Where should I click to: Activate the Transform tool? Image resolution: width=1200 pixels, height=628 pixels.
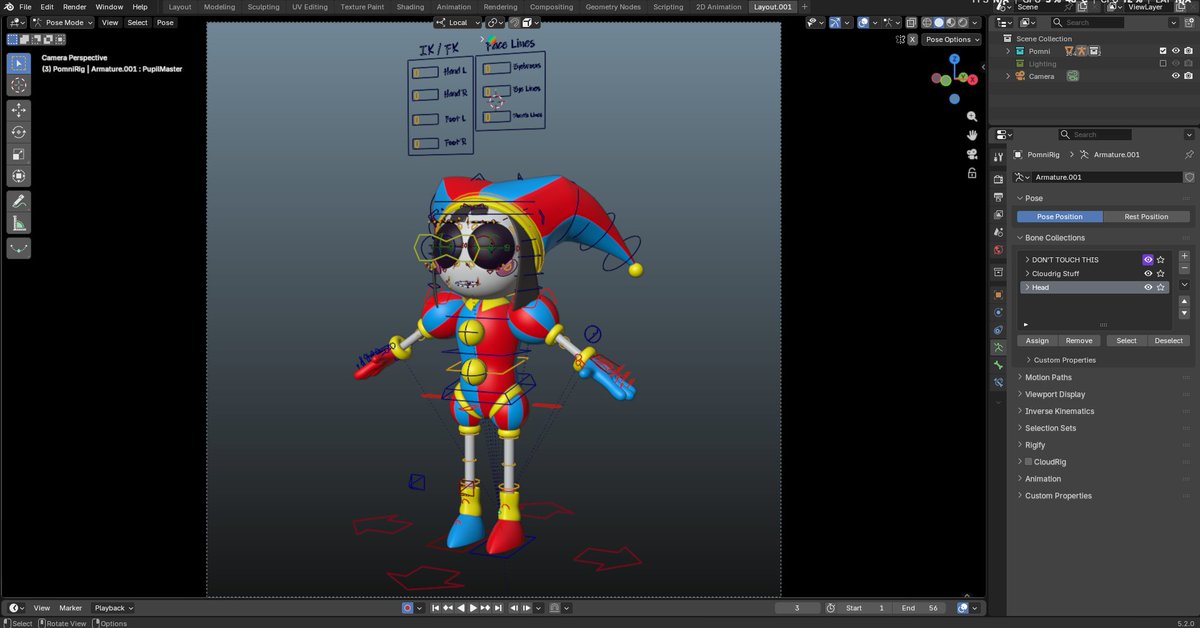[x=19, y=176]
